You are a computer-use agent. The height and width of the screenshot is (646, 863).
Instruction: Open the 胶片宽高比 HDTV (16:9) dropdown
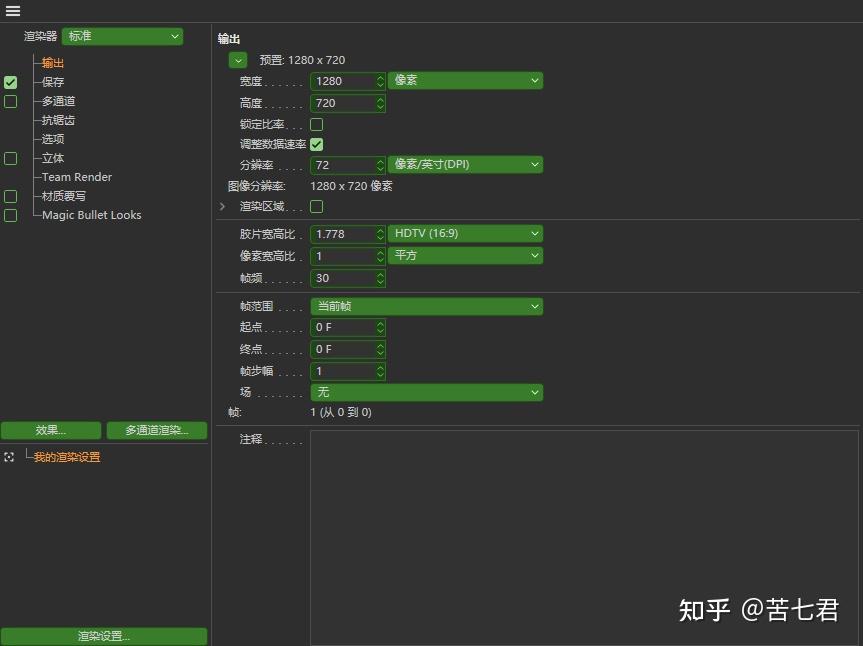point(465,233)
